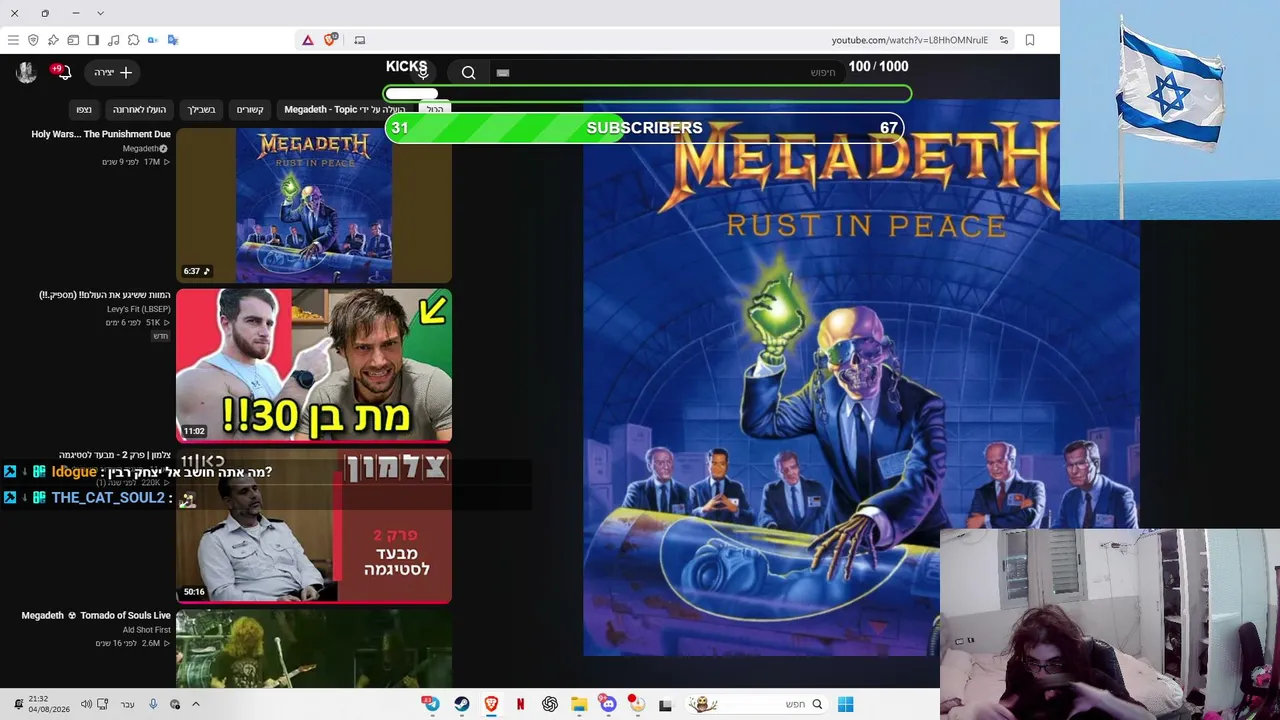Open the Brave wallet icon
The height and width of the screenshot is (720, 1280).
point(73,40)
